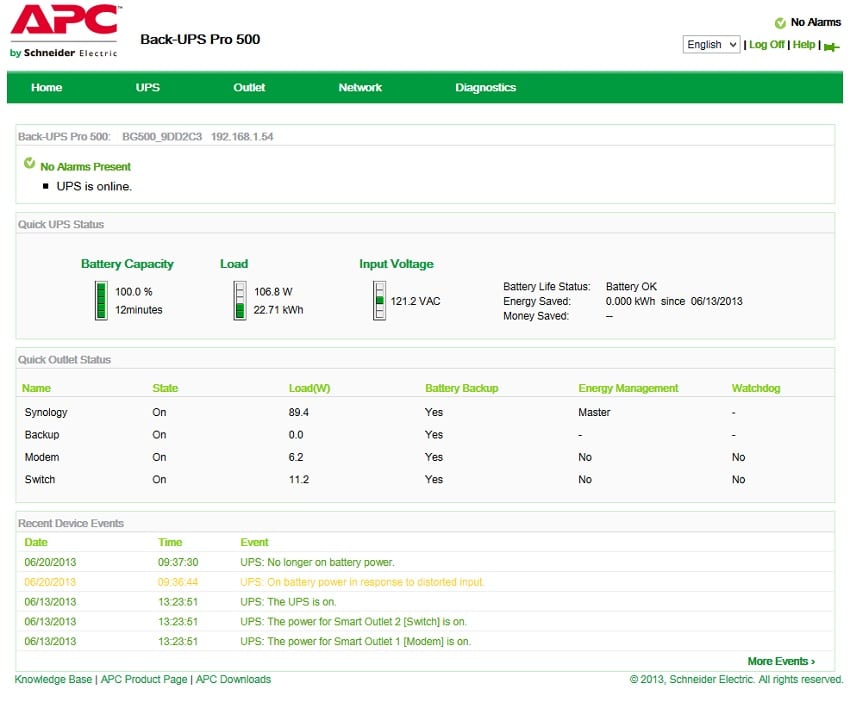This screenshot has width=850, height=702.
Task: Open the Network menu
Action: click(360, 87)
